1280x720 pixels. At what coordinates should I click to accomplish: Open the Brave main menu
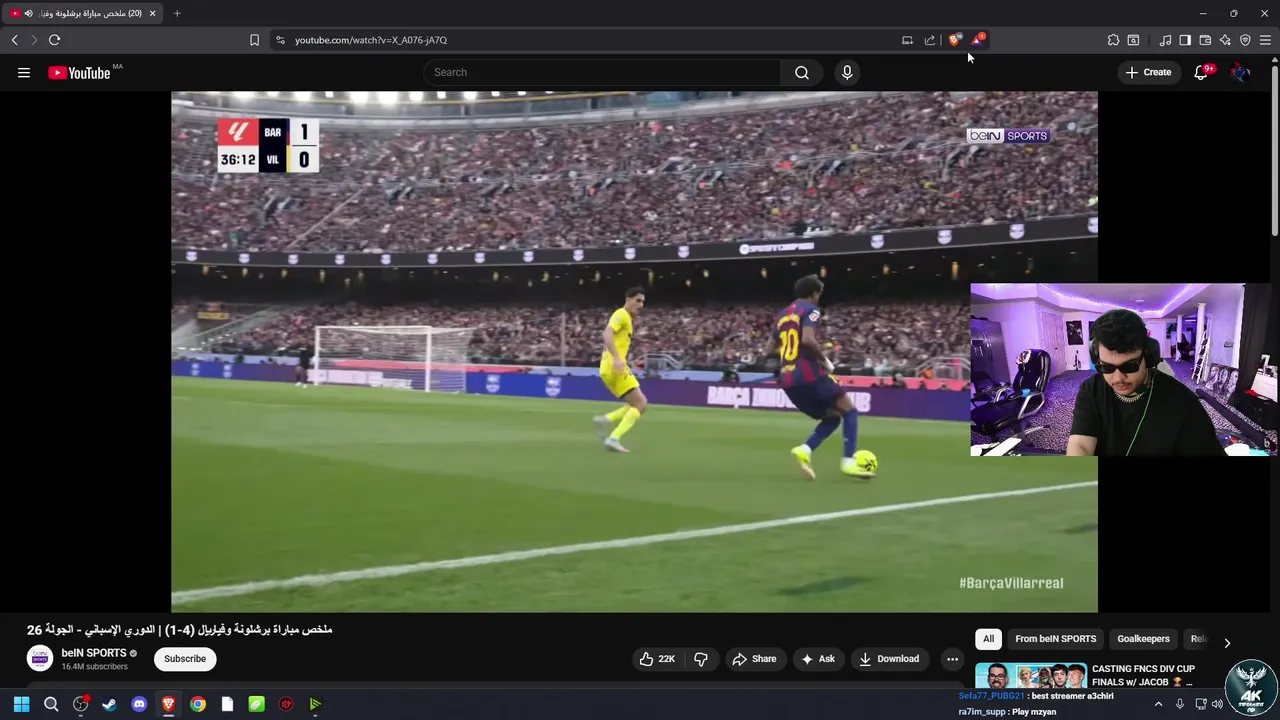click(1265, 40)
